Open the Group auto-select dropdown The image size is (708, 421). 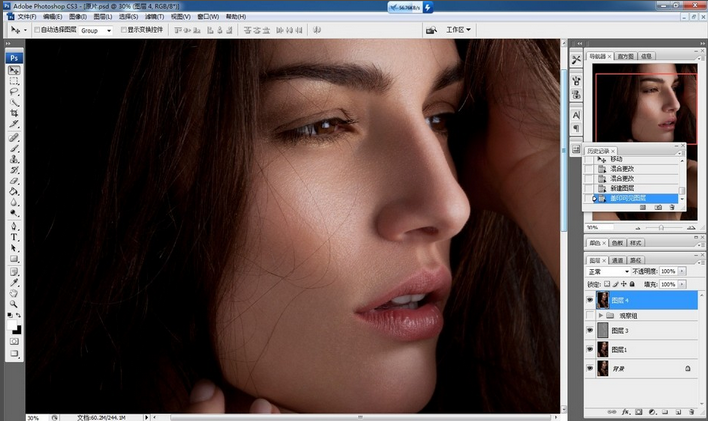pos(95,30)
